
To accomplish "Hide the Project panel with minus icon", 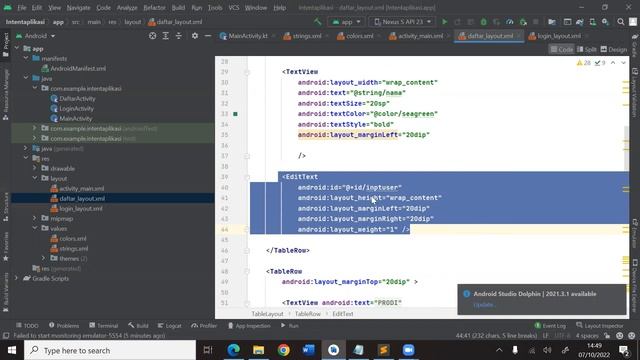I will (x=208, y=36).
